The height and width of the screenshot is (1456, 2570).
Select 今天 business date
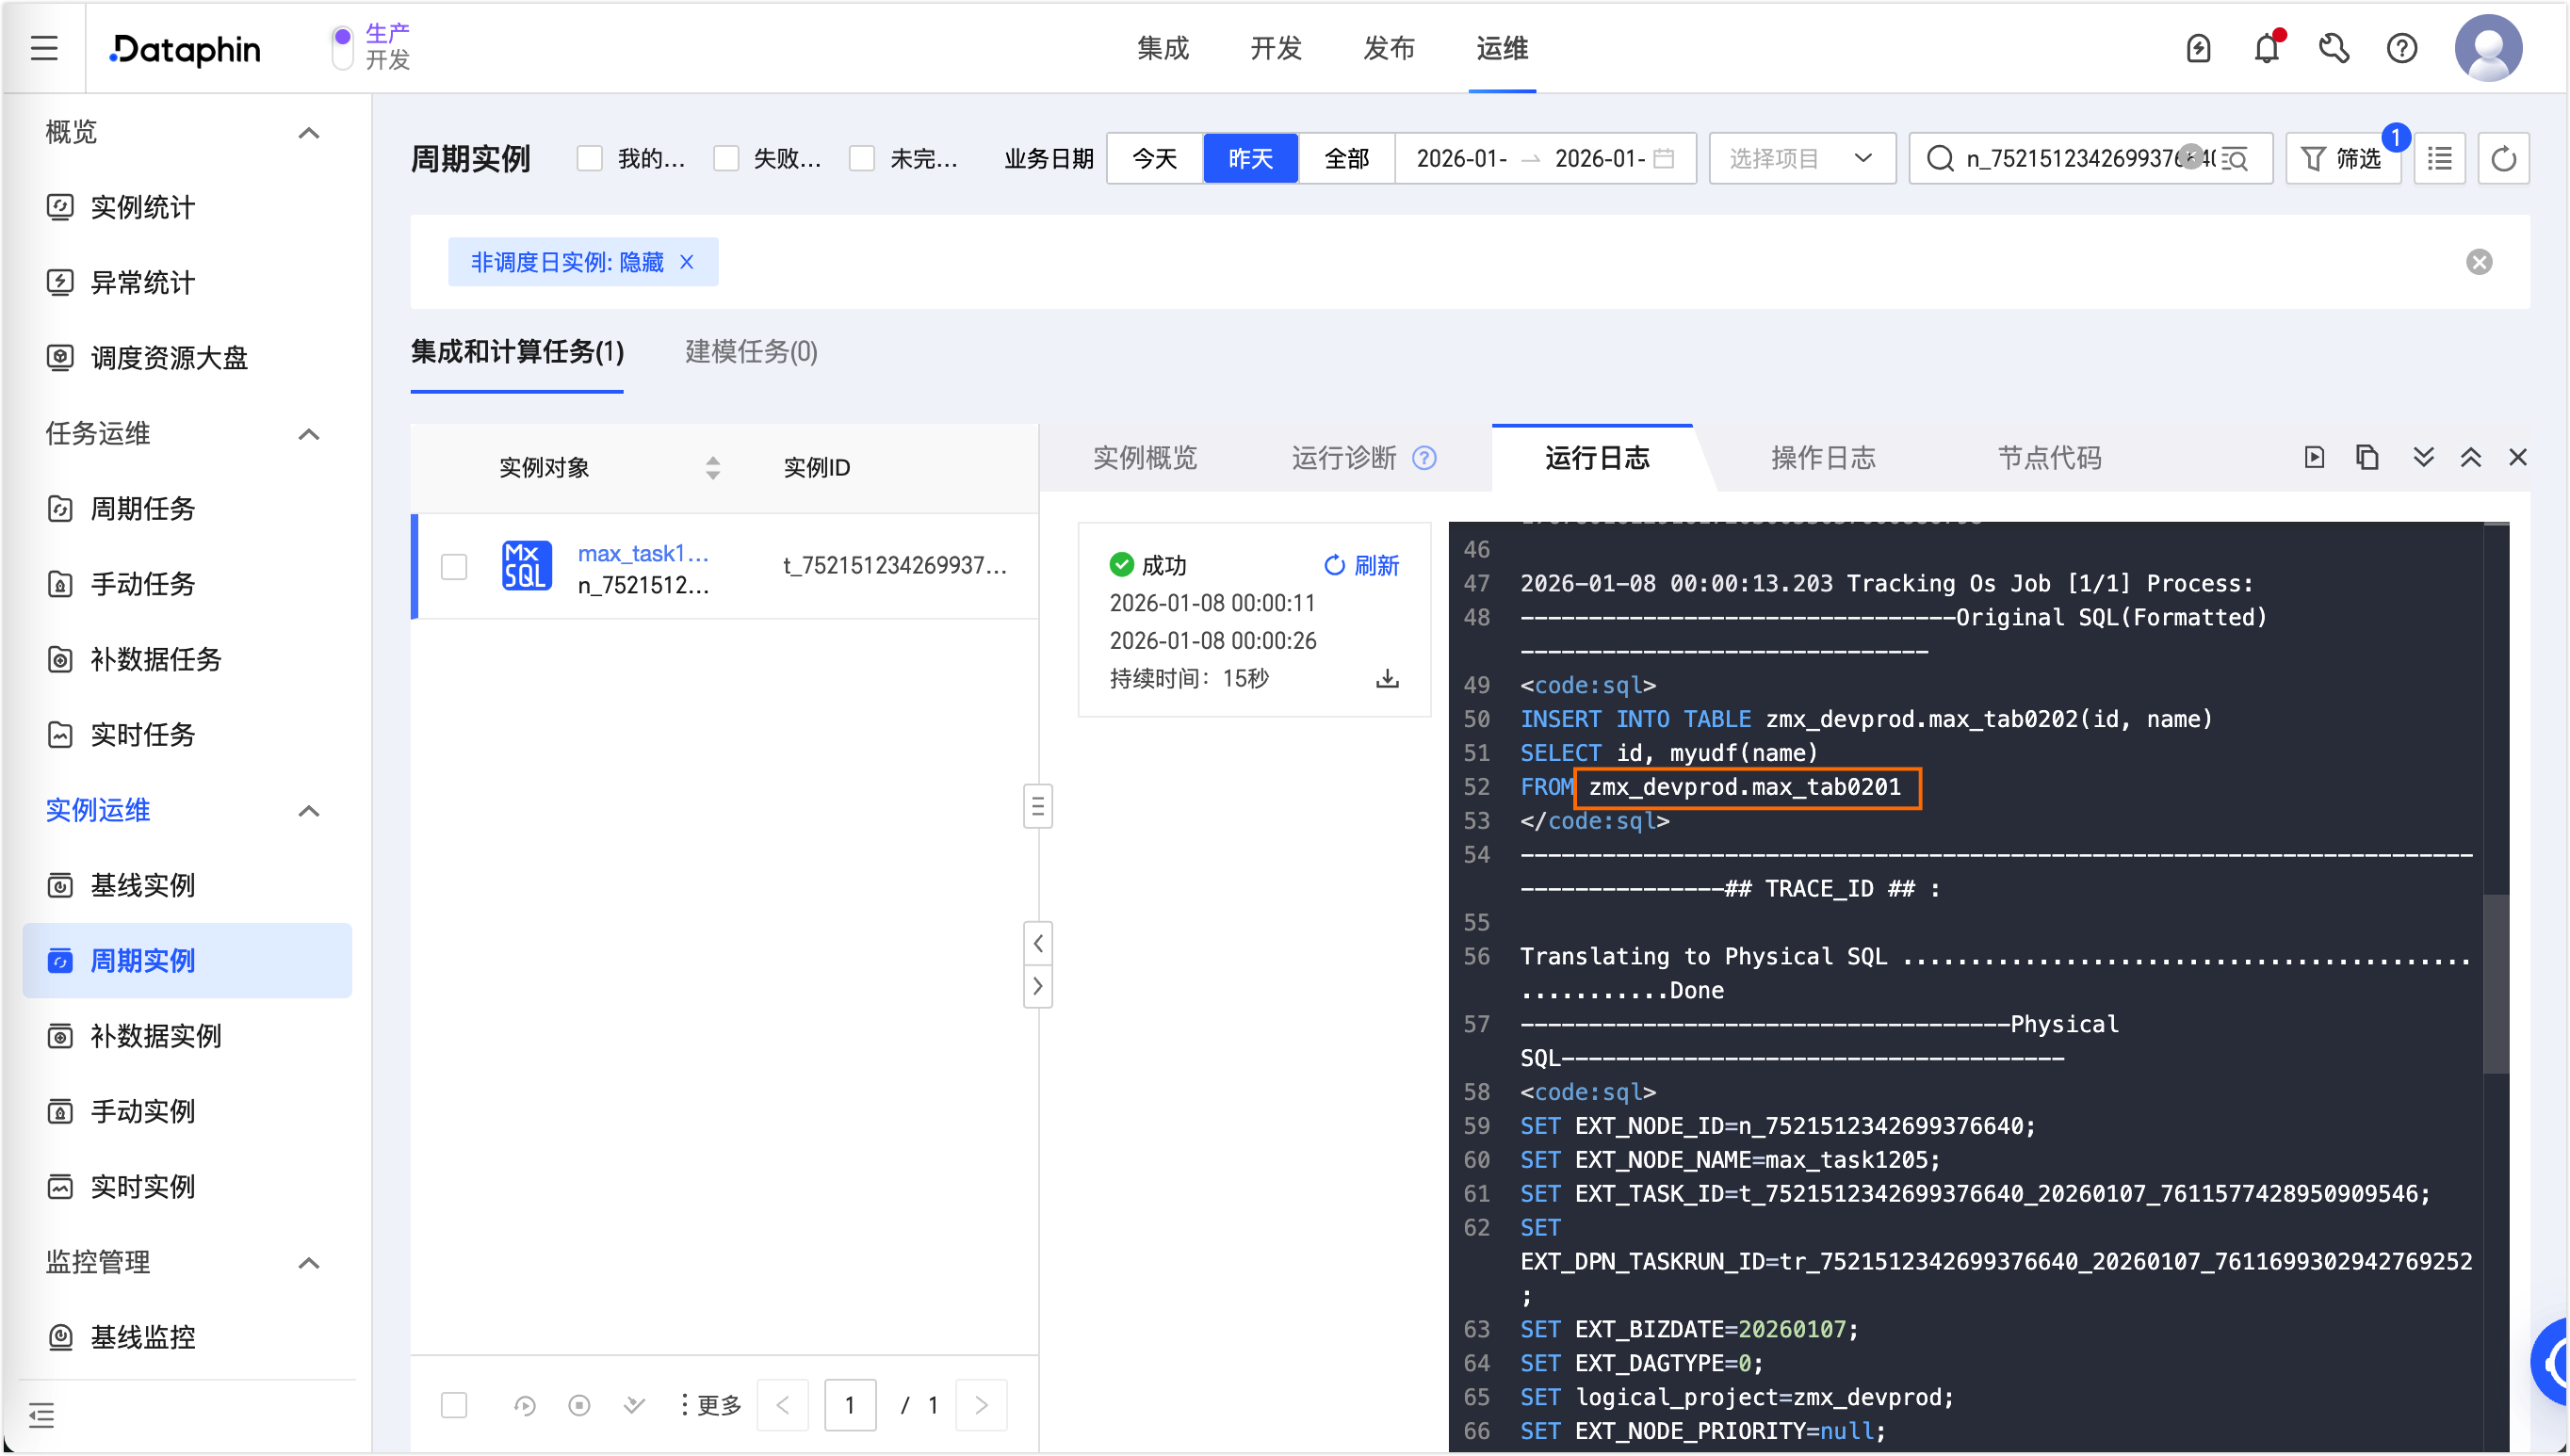point(1154,159)
